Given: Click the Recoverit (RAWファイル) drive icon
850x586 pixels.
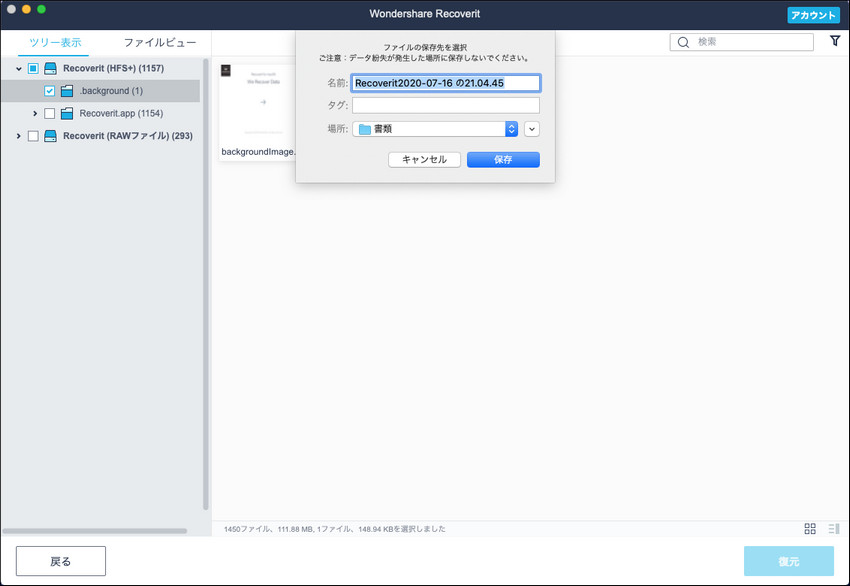Looking at the screenshot, I should 50,136.
